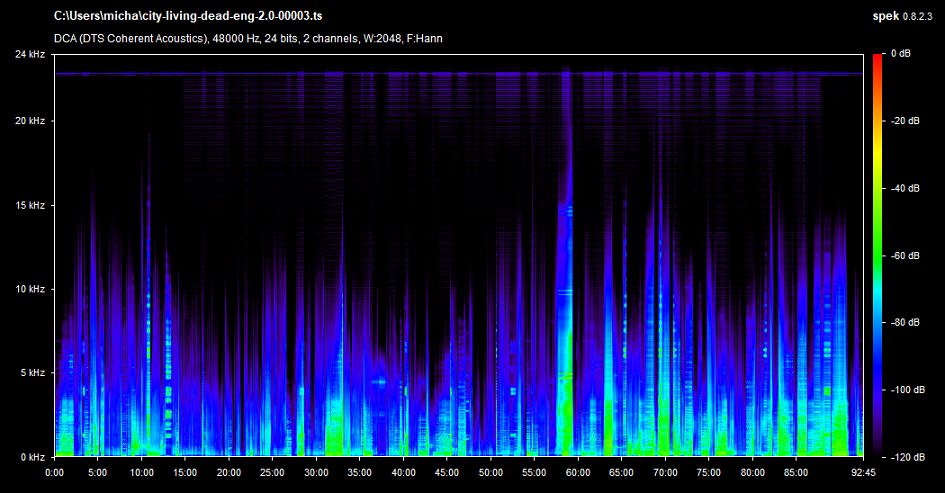Click the 0 kHz frequency label
This screenshot has height=493, width=945.
click(x=31, y=457)
